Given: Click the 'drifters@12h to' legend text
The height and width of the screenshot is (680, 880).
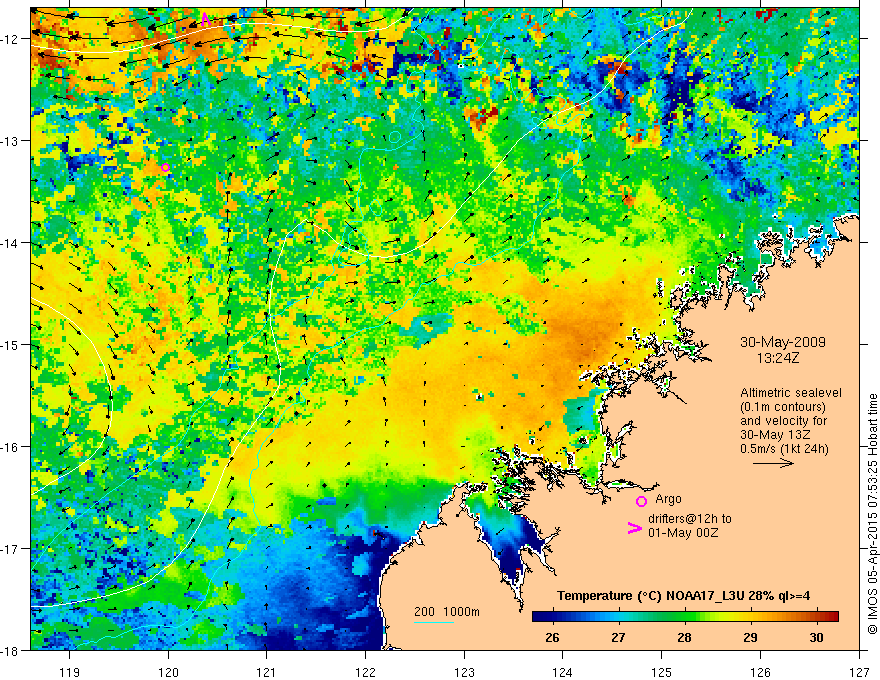Looking at the screenshot, I should click(x=690, y=519).
